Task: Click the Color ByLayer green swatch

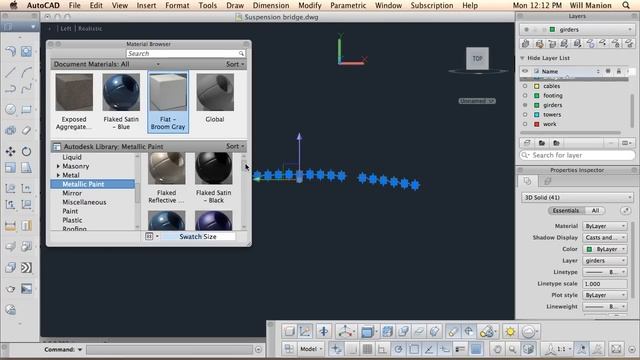Action: pos(589,249)
